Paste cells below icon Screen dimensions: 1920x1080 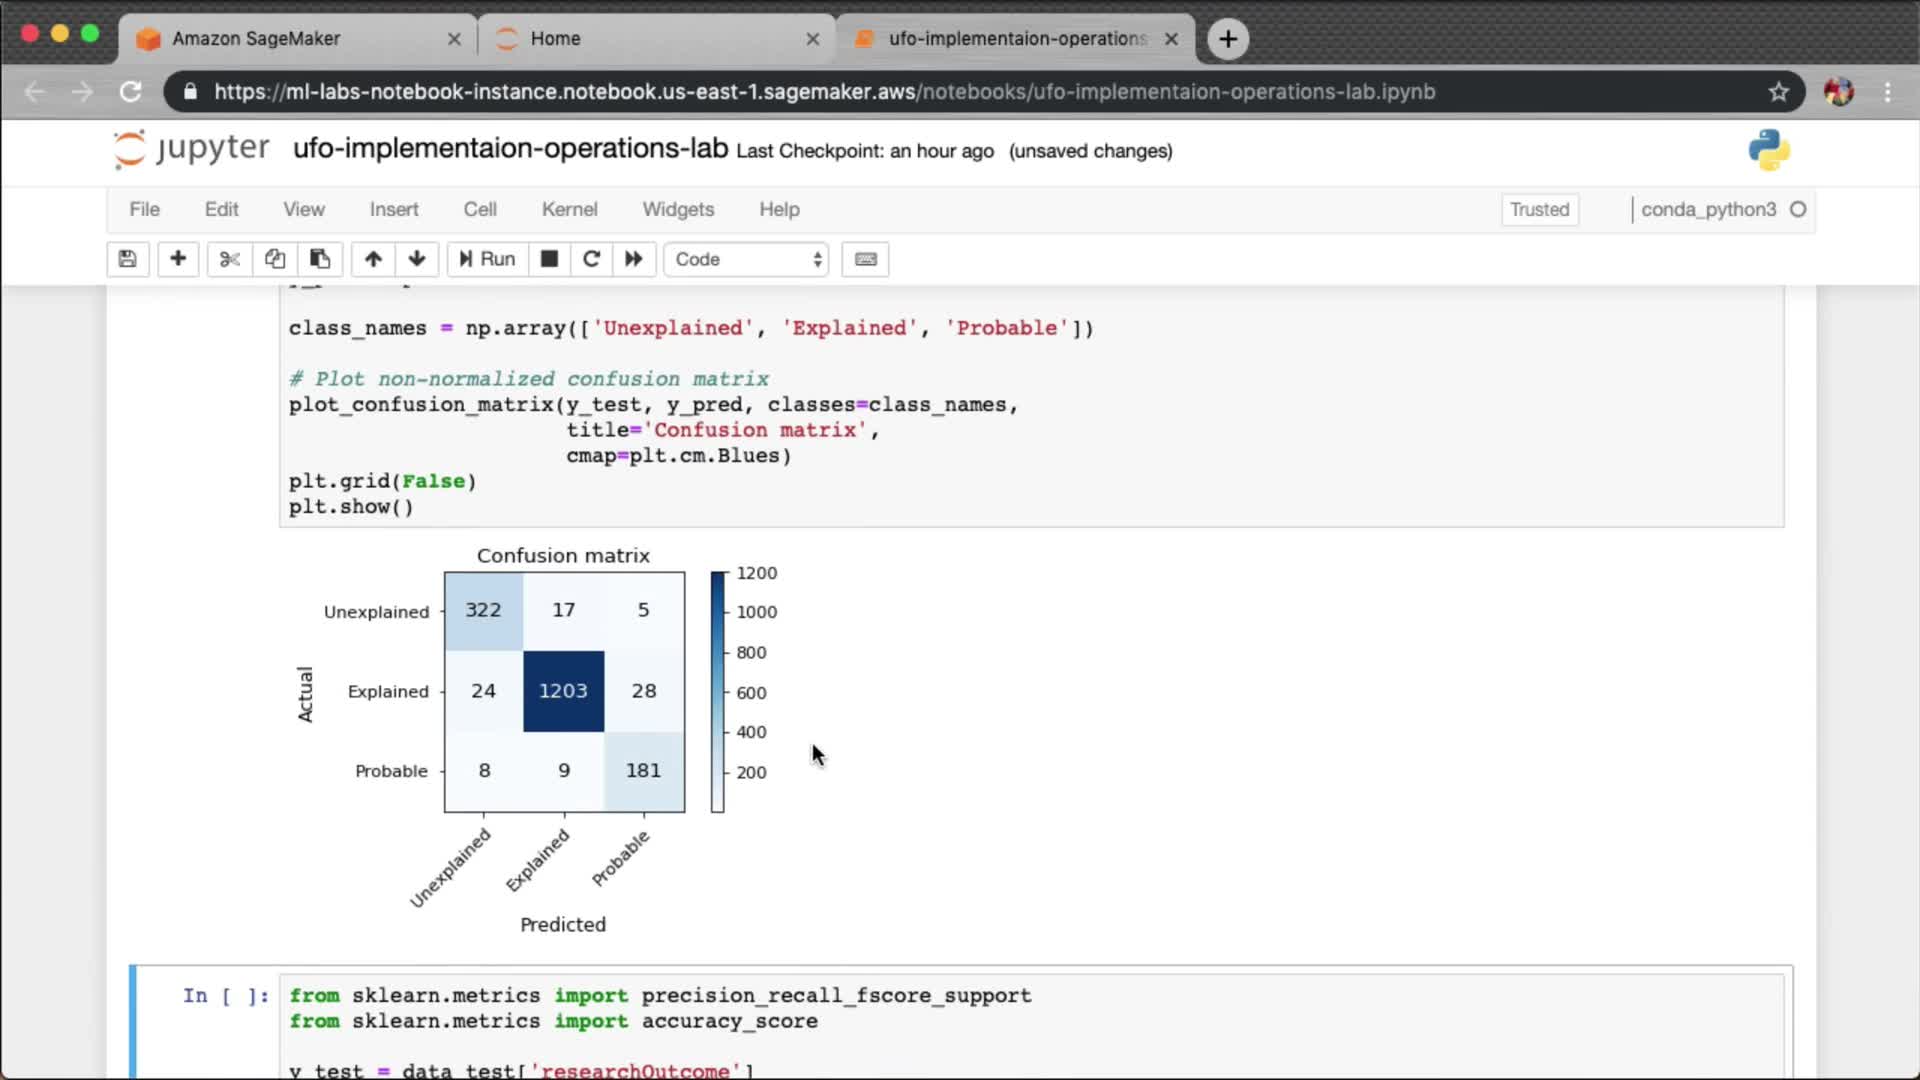(x=320, y=259)
